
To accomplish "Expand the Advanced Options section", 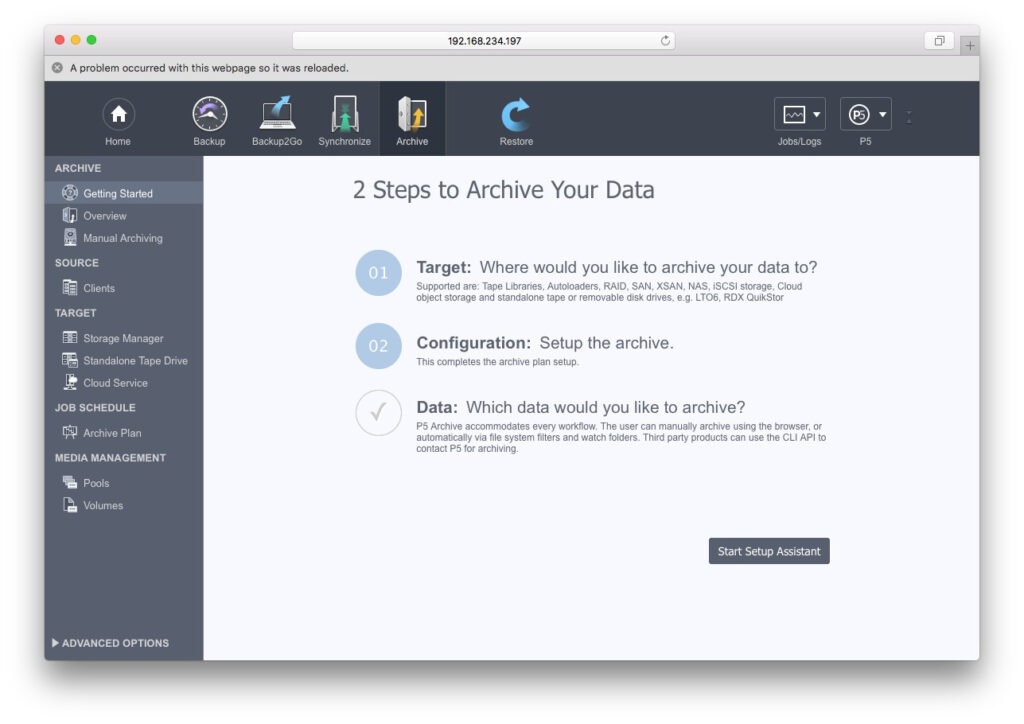I will (110, 643).
